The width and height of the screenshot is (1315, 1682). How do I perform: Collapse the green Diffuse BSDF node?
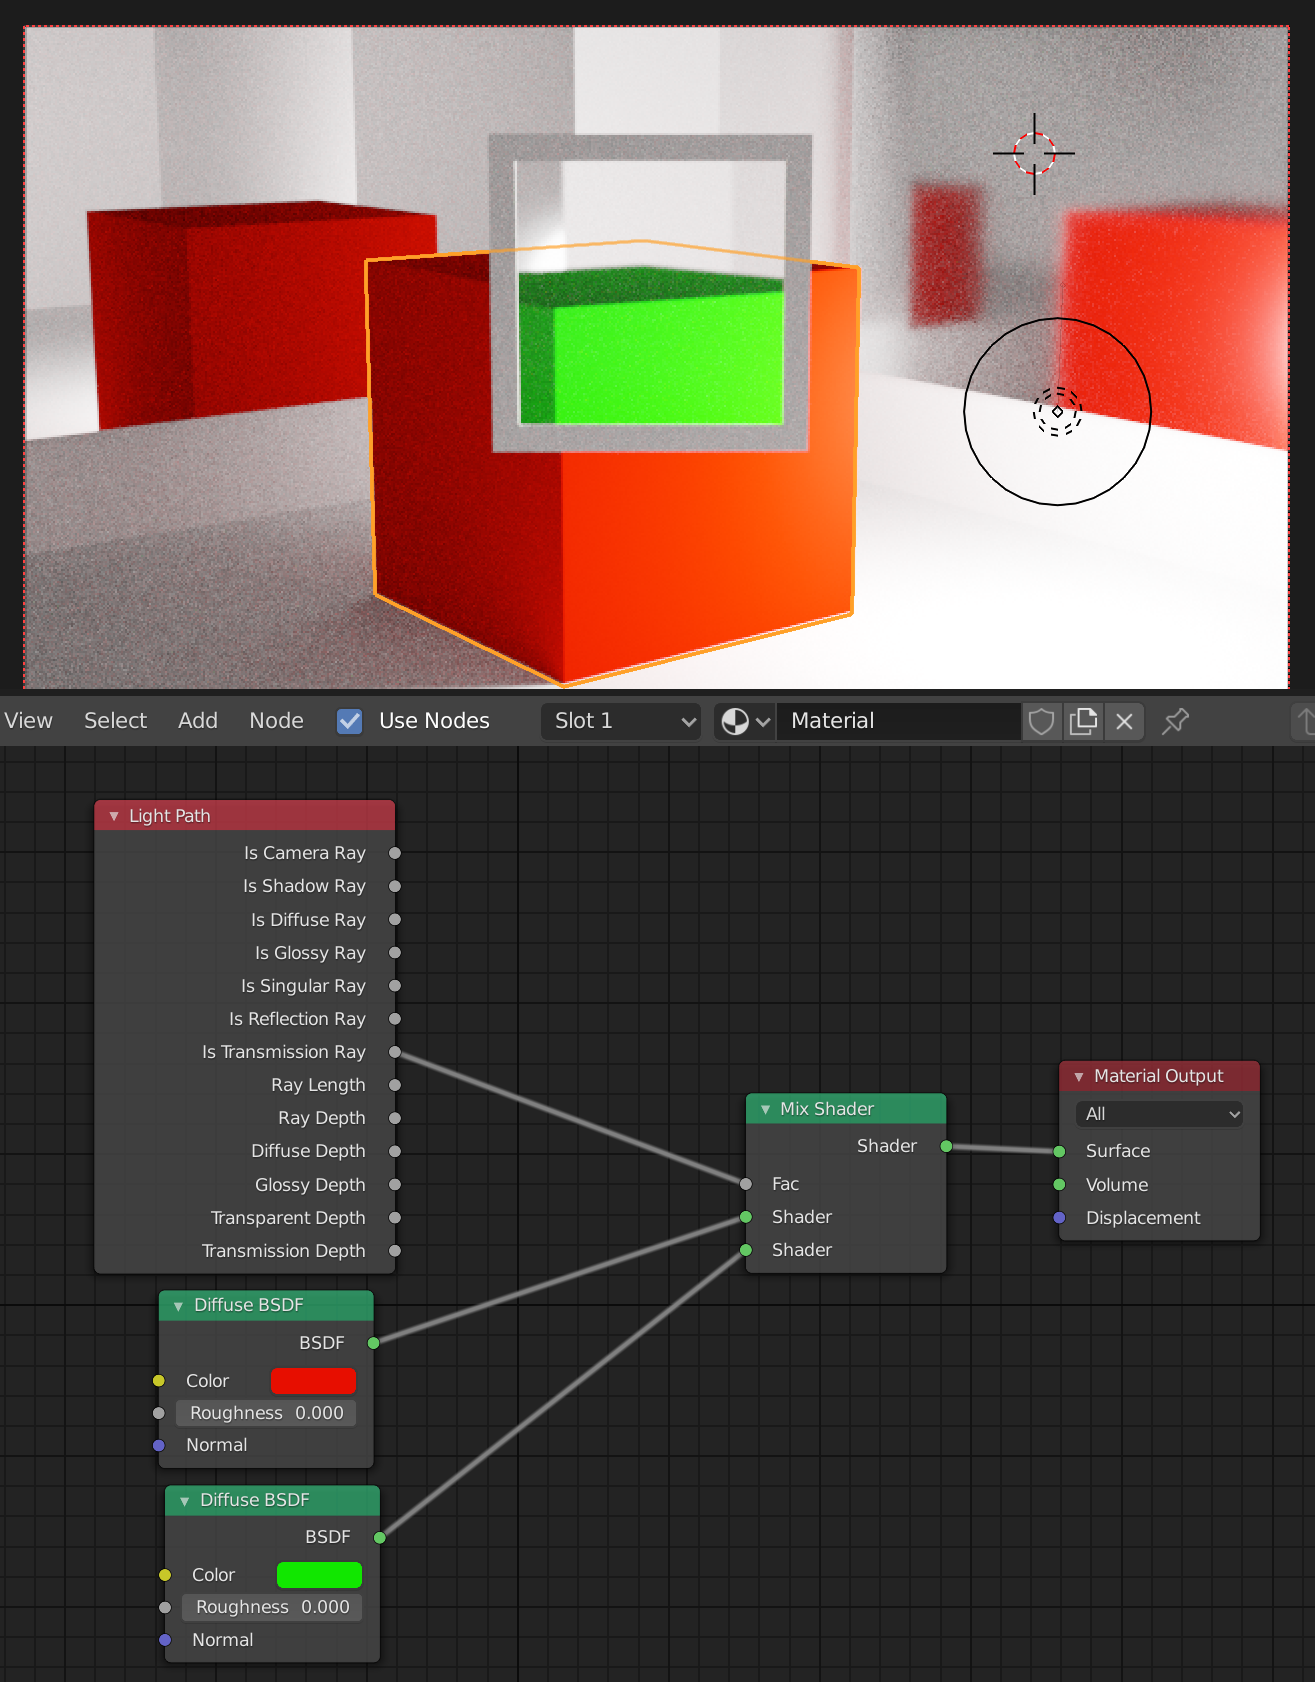(185, 1500)
